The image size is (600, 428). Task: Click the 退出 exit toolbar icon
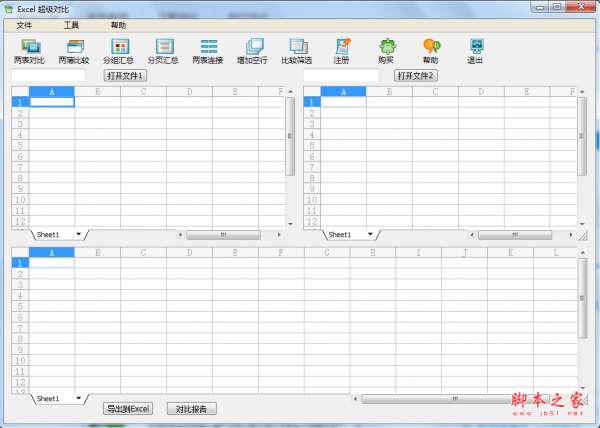tap(475, 52)
